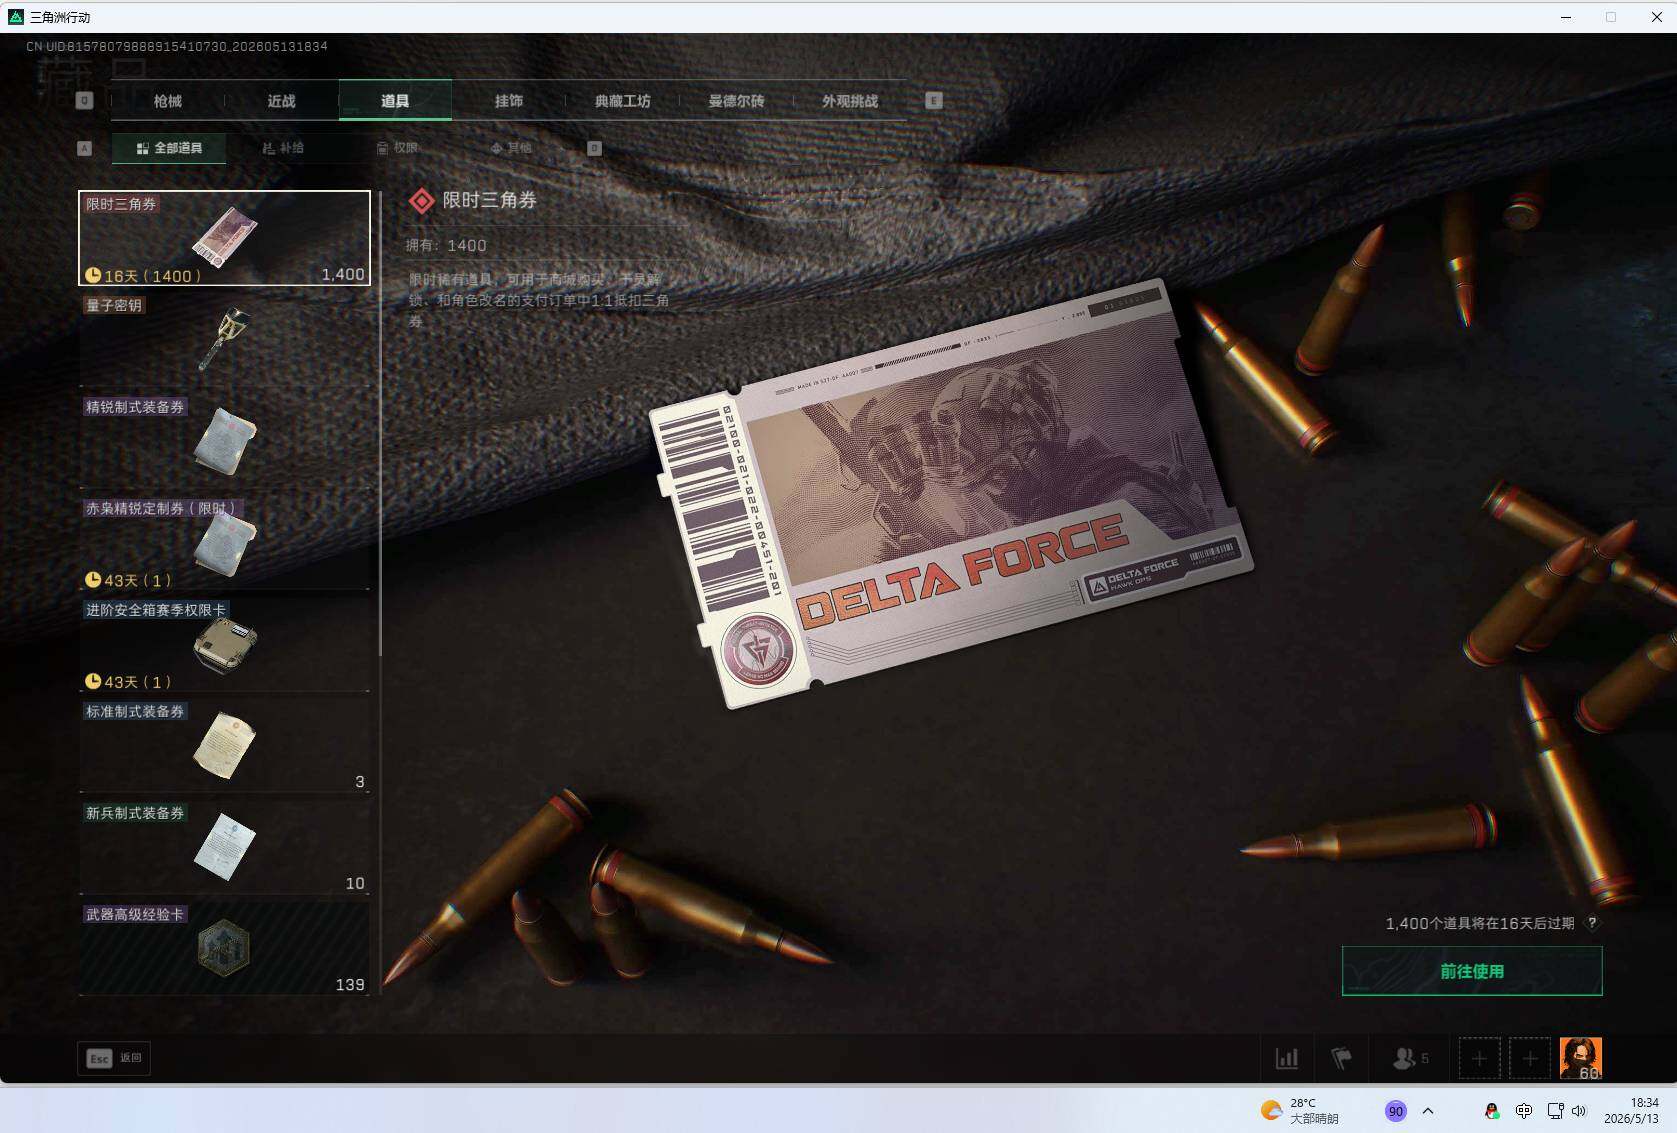Open the QQ penguin tray icon
This screenshot has height=1133, width=1677.
tap(1492, 1110)
